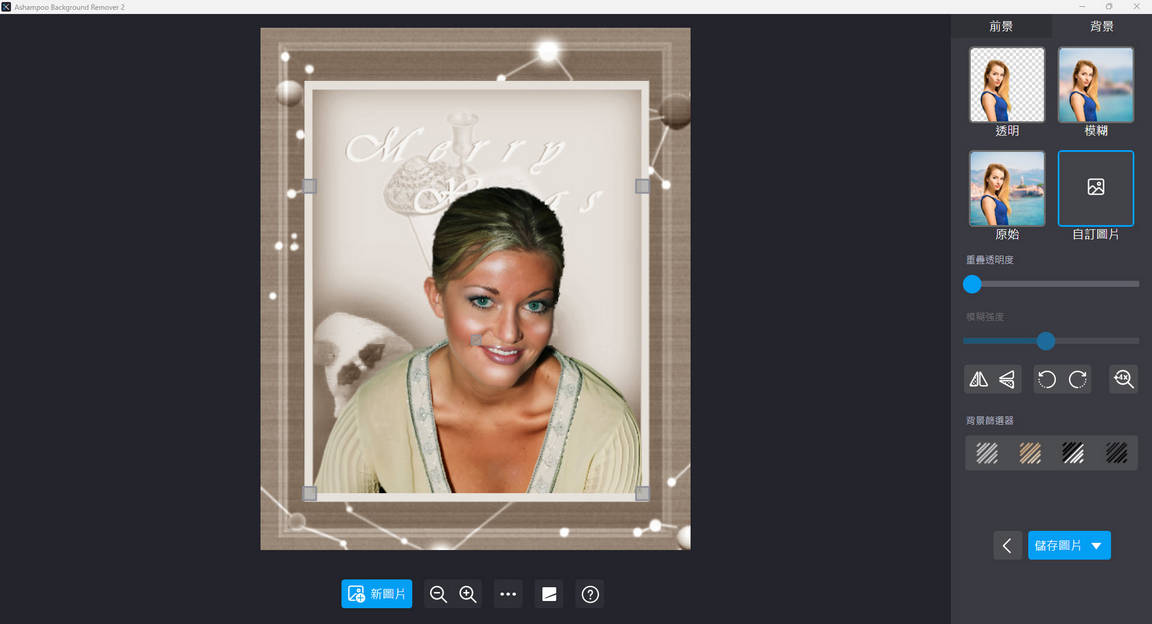Zoom out of the canvas
Viewport: 1152px width, 624px height.
tap(438, 594)
